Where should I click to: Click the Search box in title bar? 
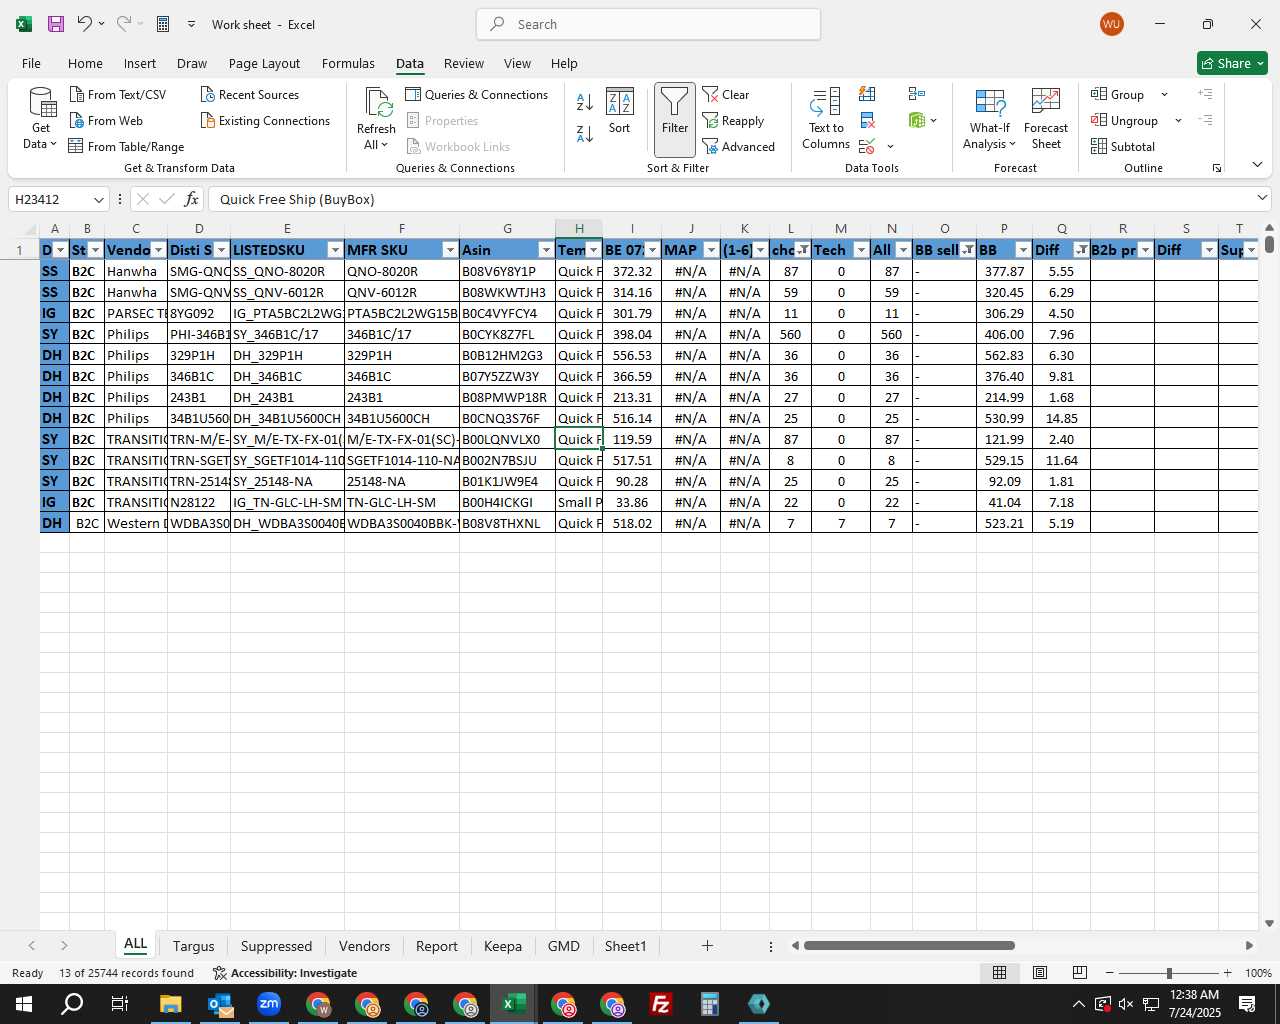[648, 24]
